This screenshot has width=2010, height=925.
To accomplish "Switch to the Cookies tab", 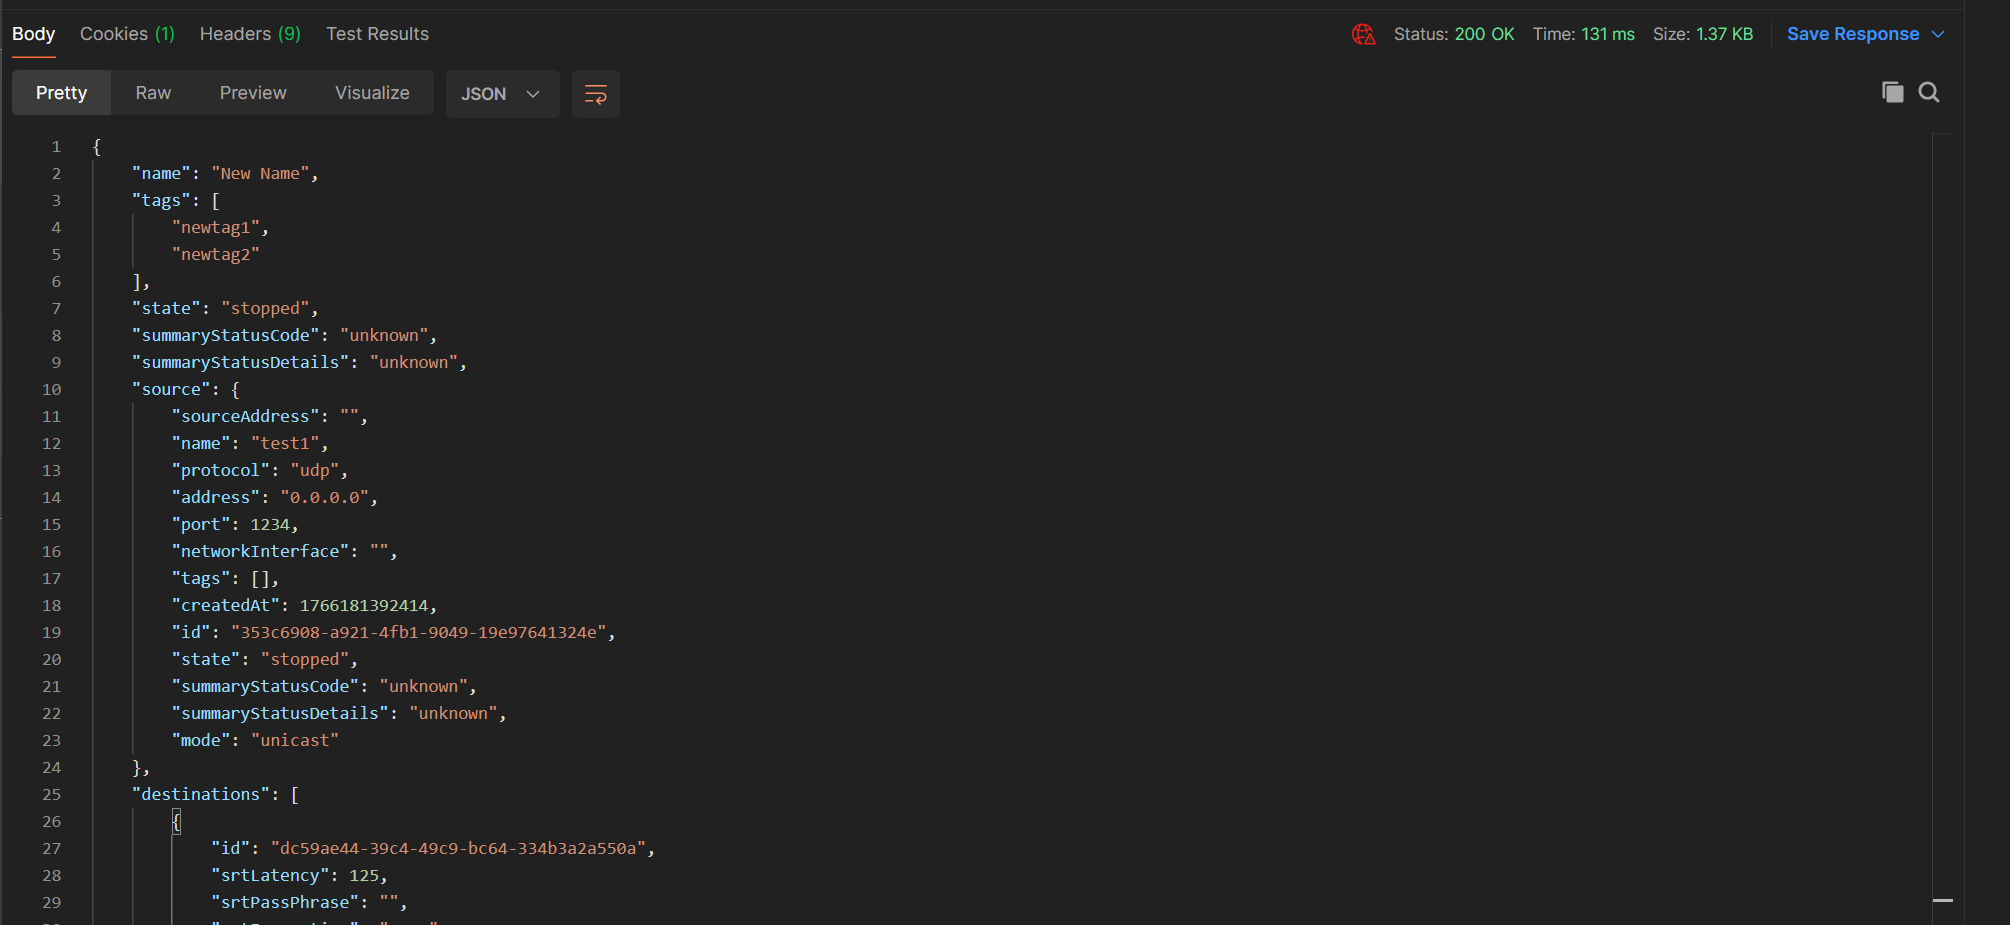I will [x=127, y=34].
